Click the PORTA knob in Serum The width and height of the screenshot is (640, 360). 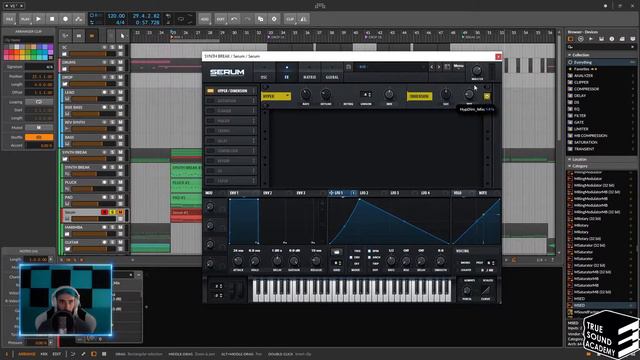pyautogui.click(x=467, y=291)
